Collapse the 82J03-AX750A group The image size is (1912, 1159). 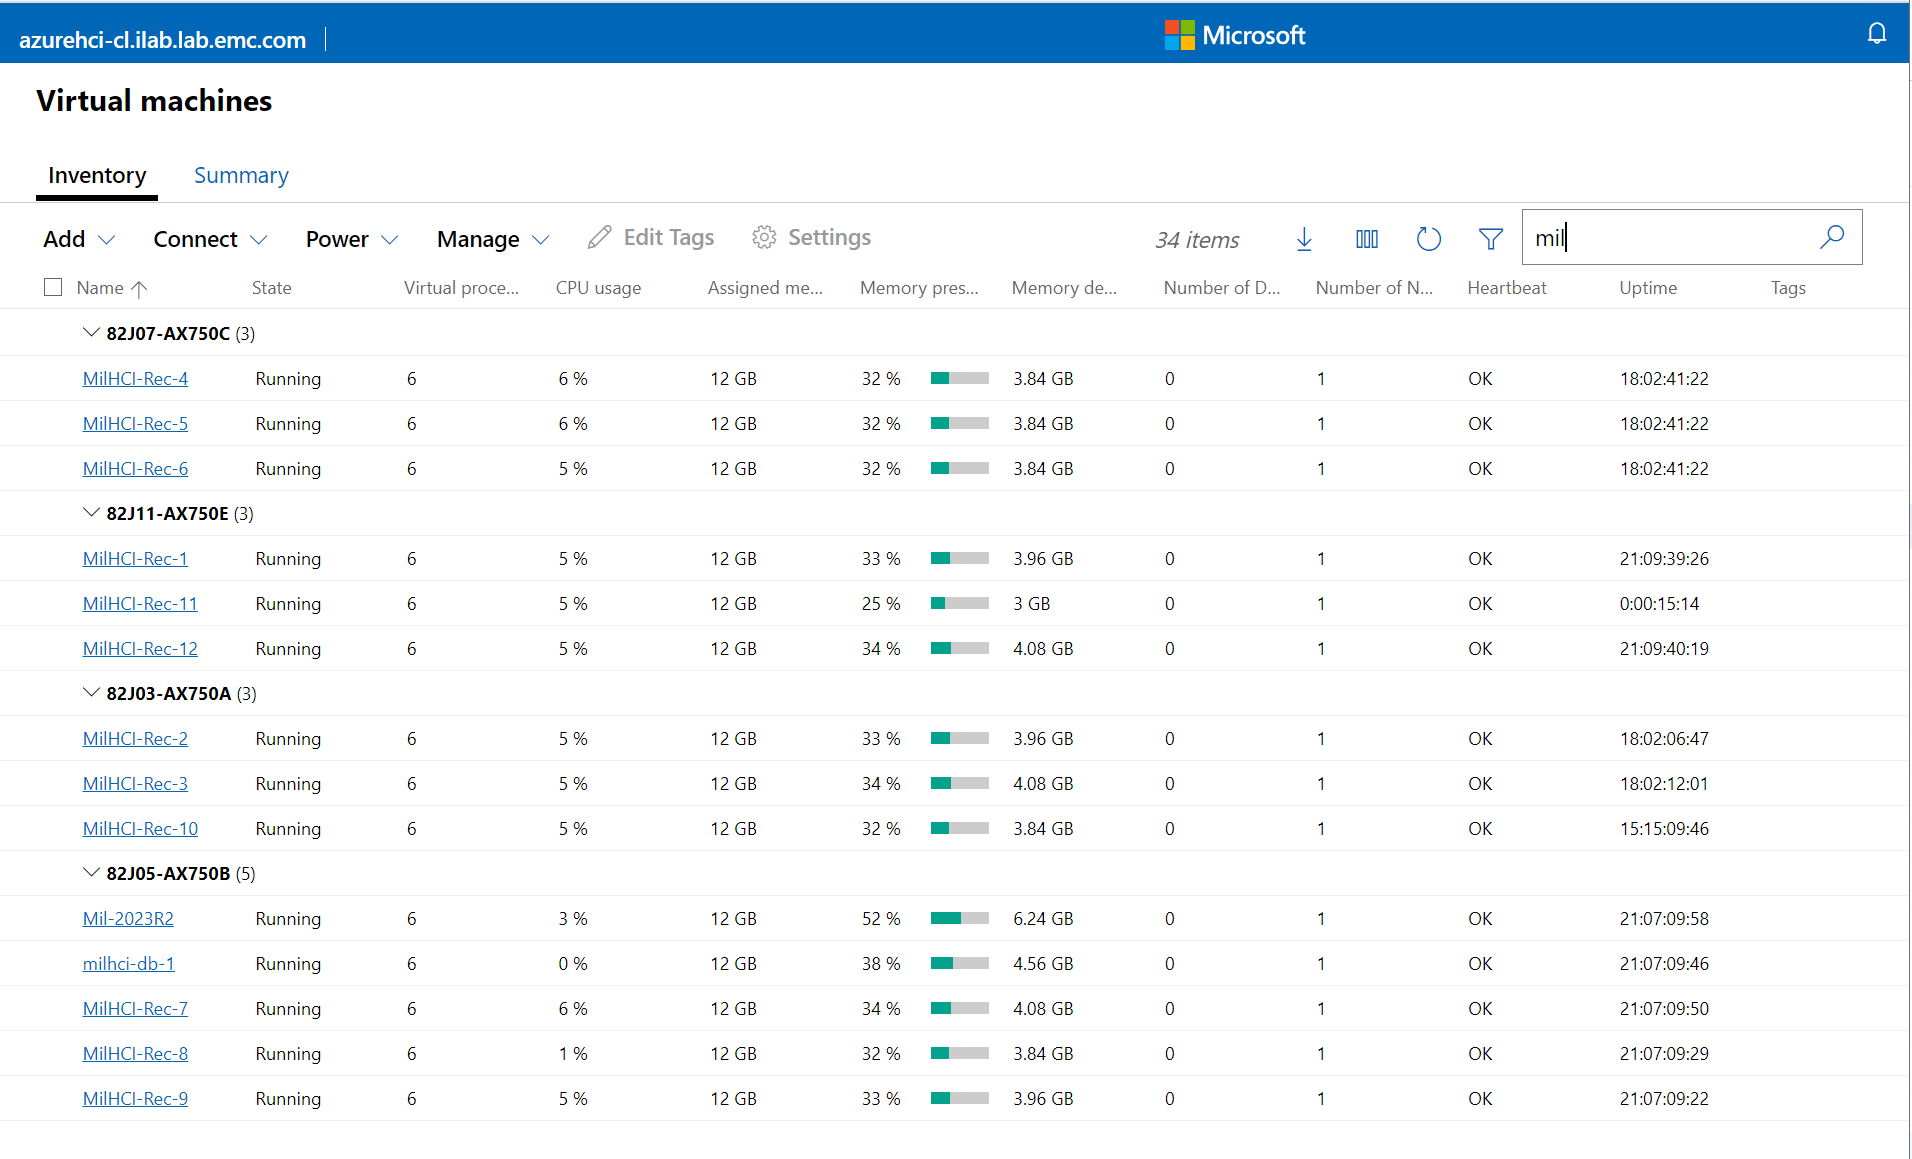tap(91, 693)
